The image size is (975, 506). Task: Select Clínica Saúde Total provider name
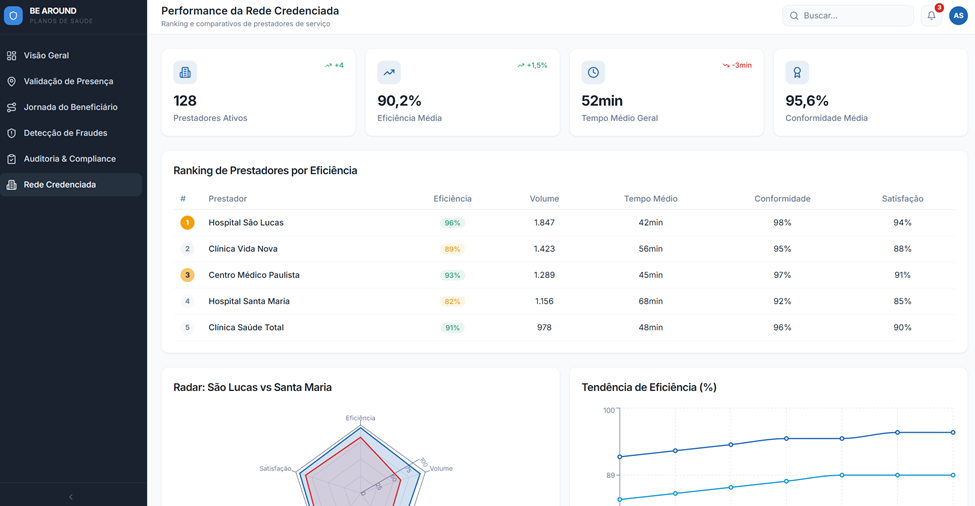tap(246, 328)
